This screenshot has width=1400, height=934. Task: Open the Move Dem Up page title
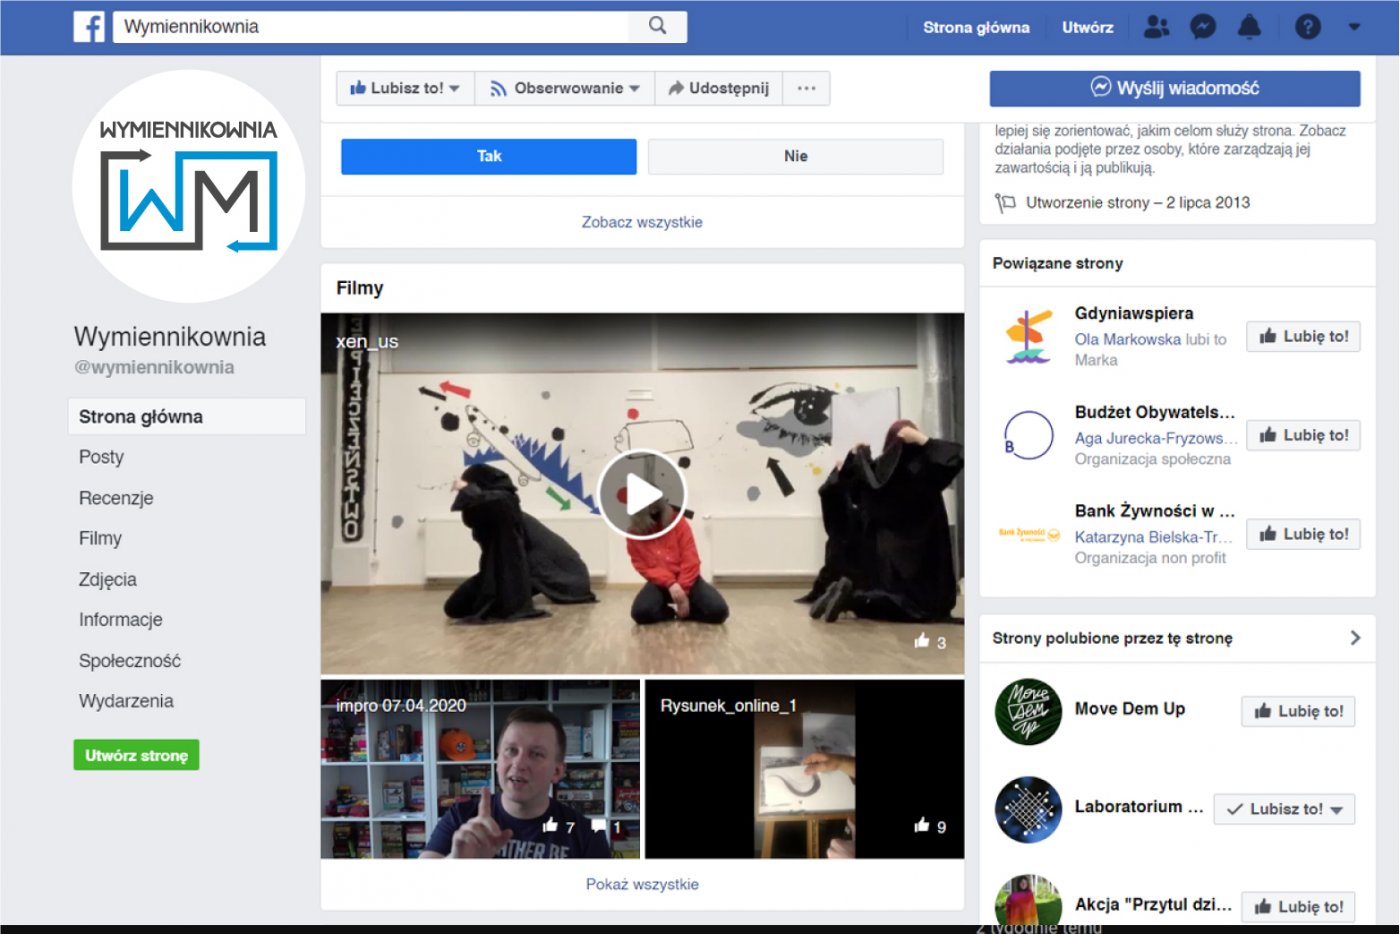tap(1130, 709)
